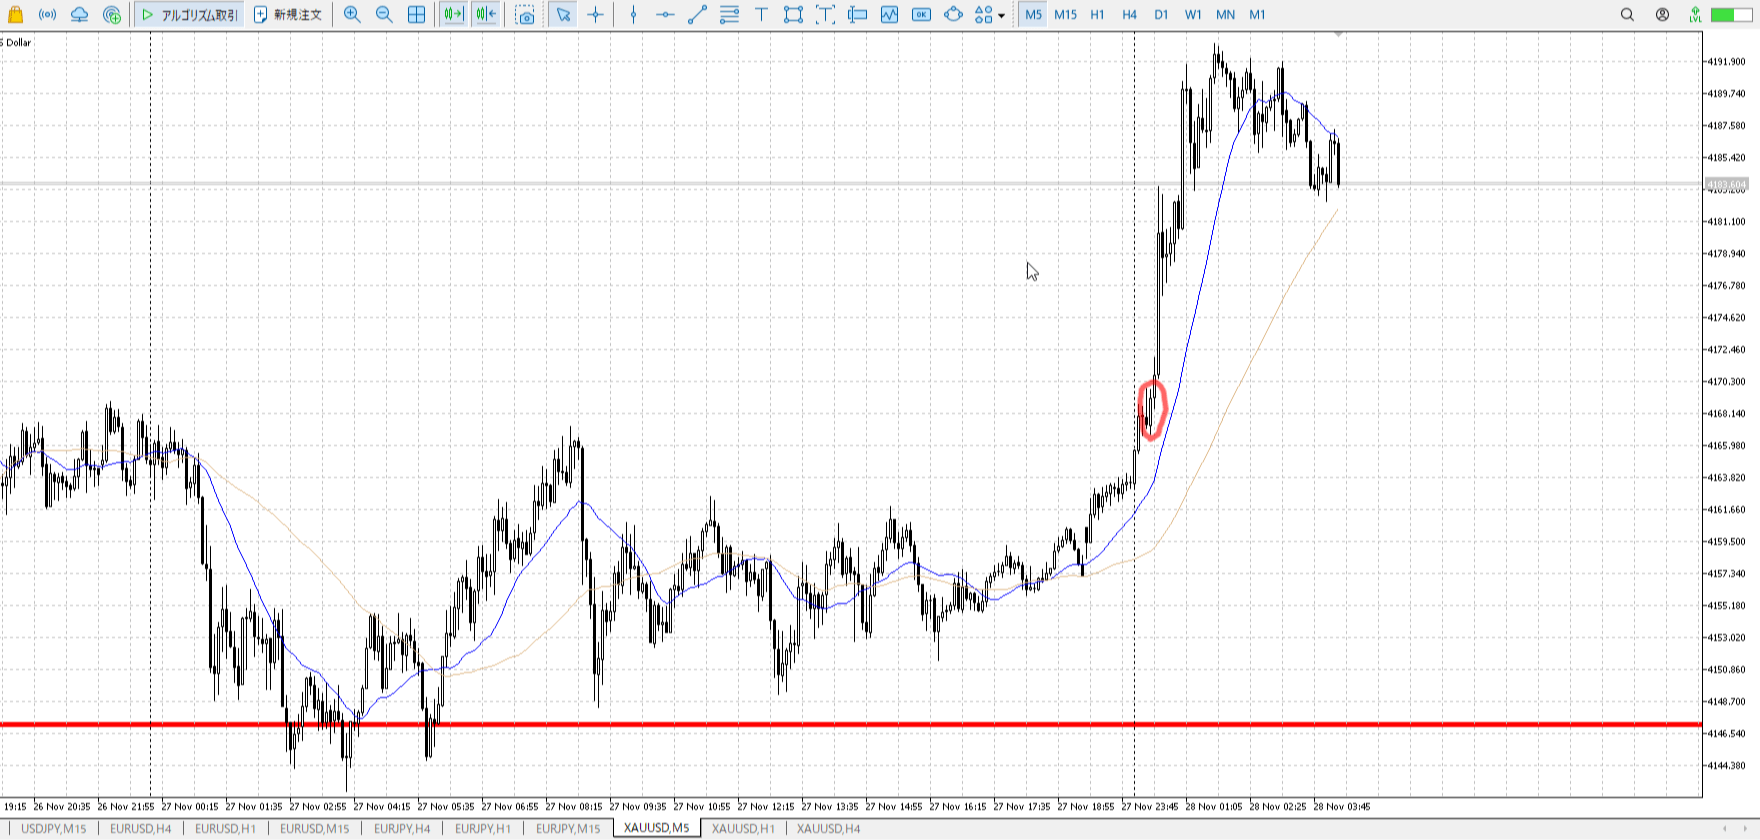Click the zoom in magnifier icon
Screen dimensions: 1760x840
[352, 15]
